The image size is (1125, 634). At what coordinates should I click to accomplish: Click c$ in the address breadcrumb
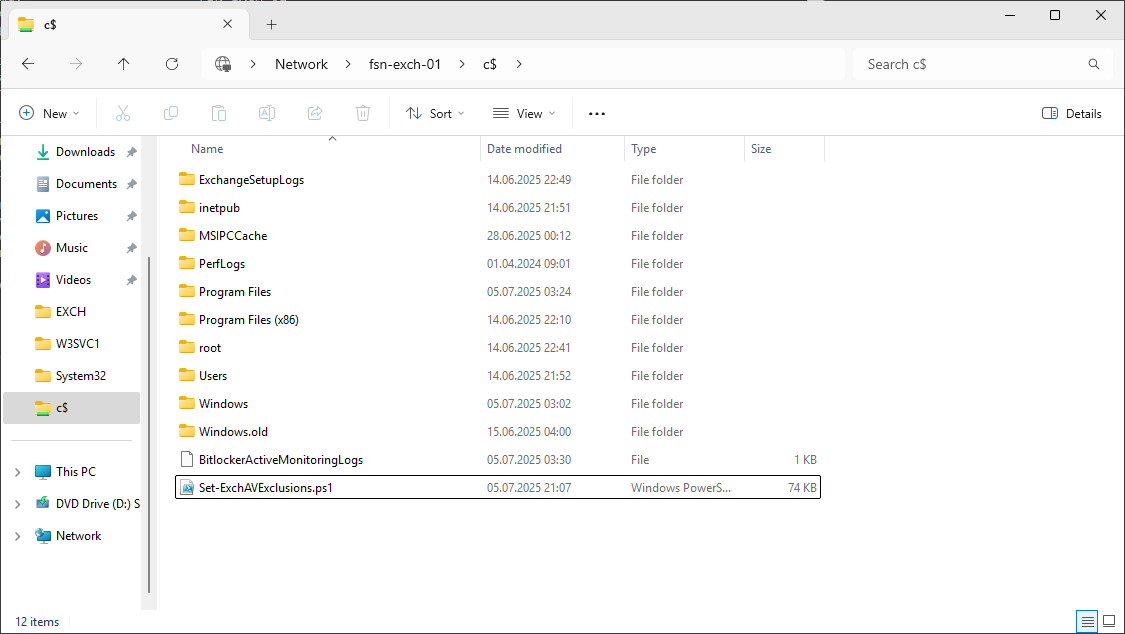point(490,64)
